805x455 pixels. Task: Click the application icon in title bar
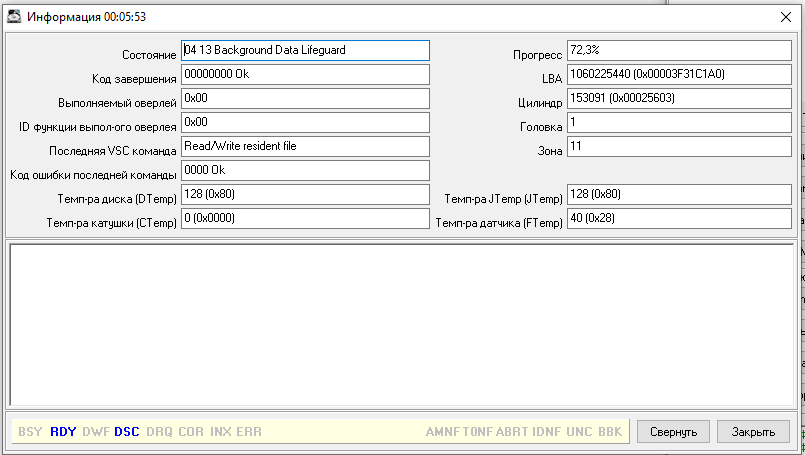coord(15,16)
